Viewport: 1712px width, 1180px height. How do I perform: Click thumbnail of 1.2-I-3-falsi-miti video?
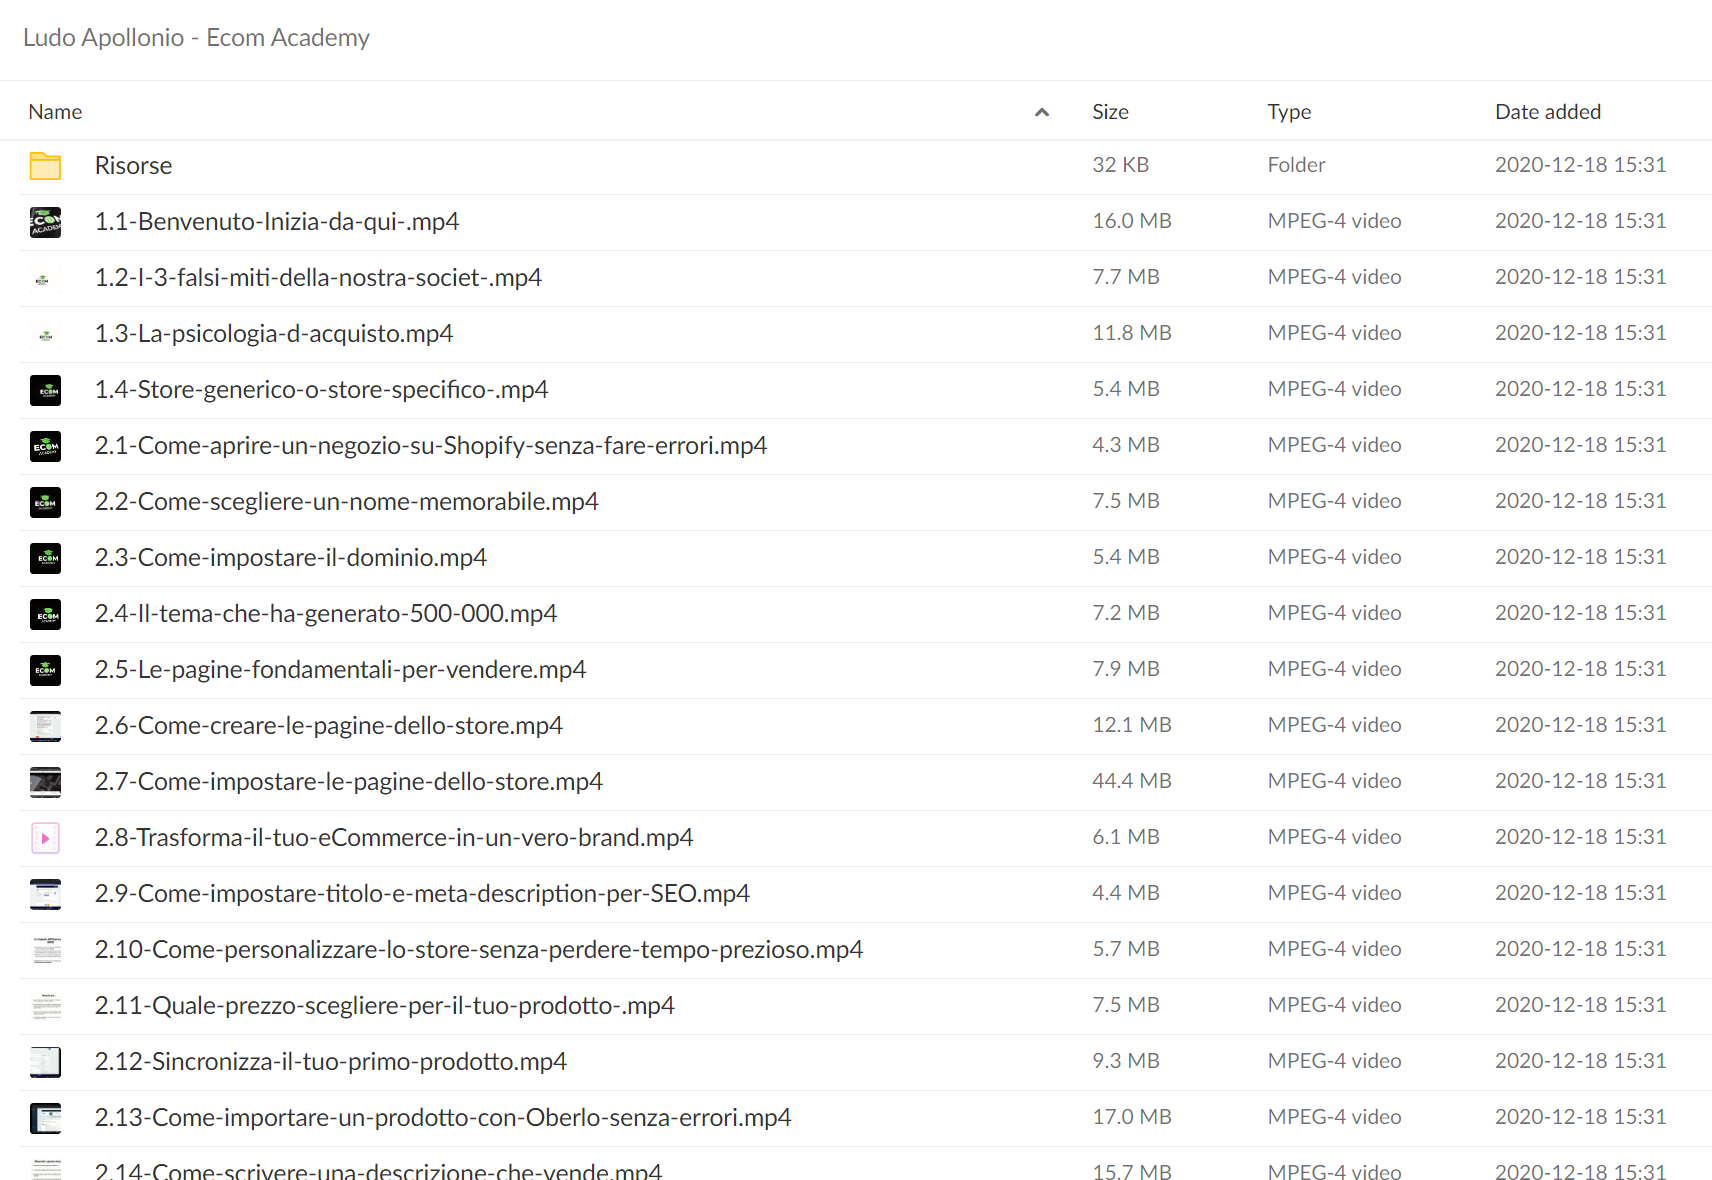pos(45,277)
